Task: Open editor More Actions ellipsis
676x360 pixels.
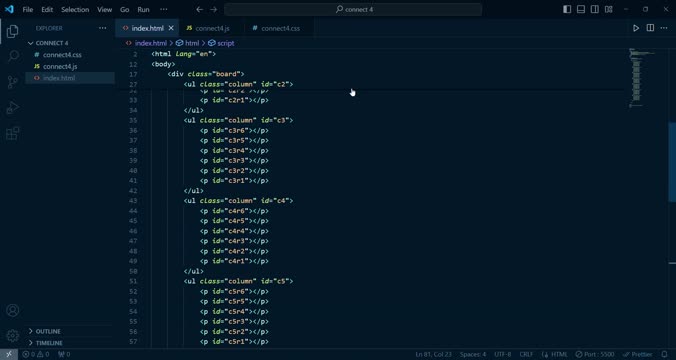Action: 664,28
